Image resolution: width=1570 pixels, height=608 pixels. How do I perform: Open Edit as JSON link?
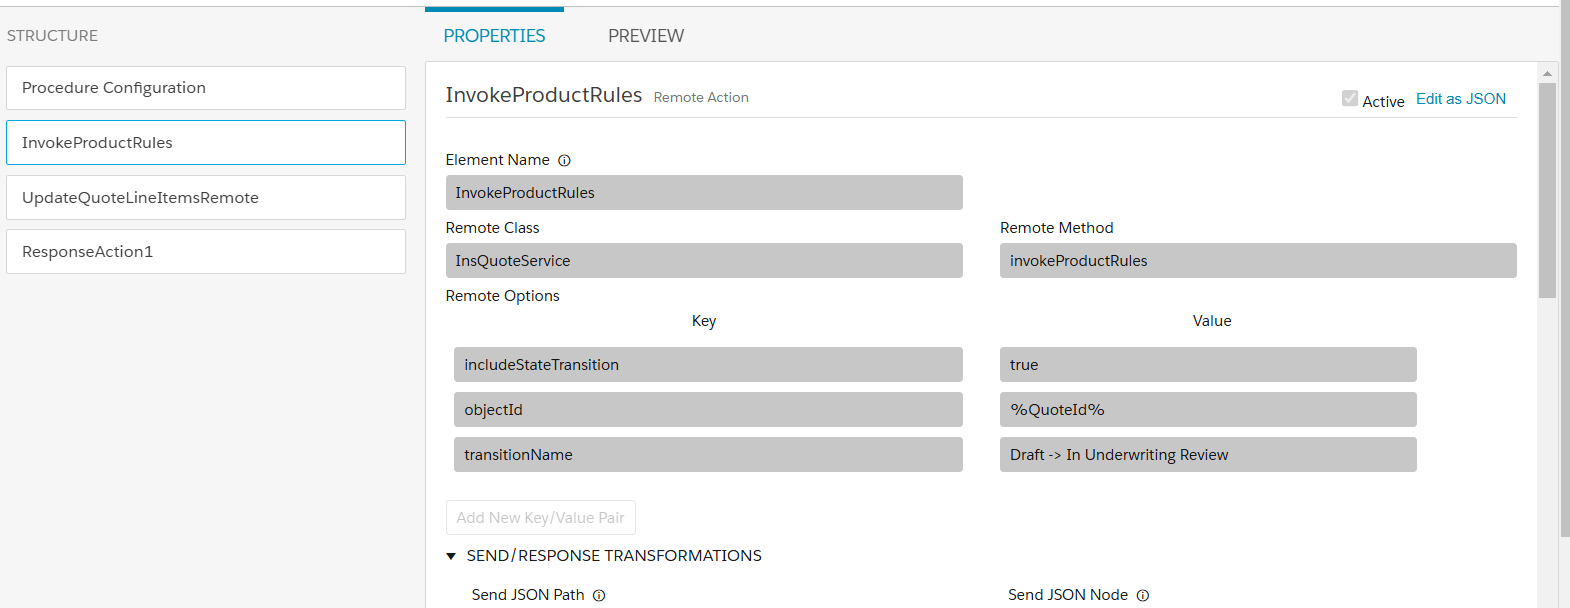click(1460, 99)
